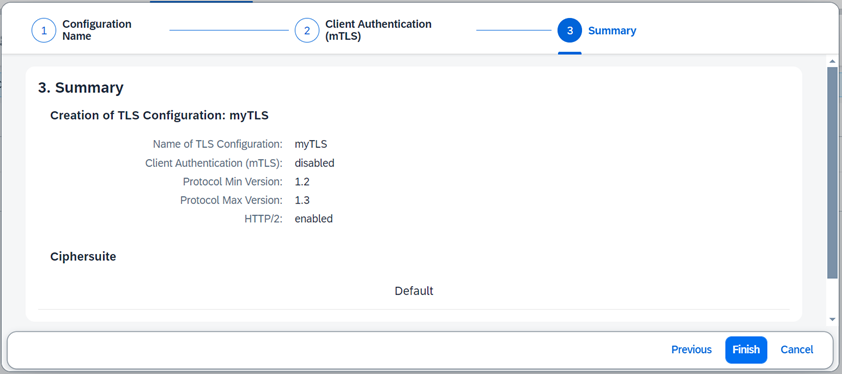Click the Previous button
Screen dimensions: 842x374
(x=691, y=350)
